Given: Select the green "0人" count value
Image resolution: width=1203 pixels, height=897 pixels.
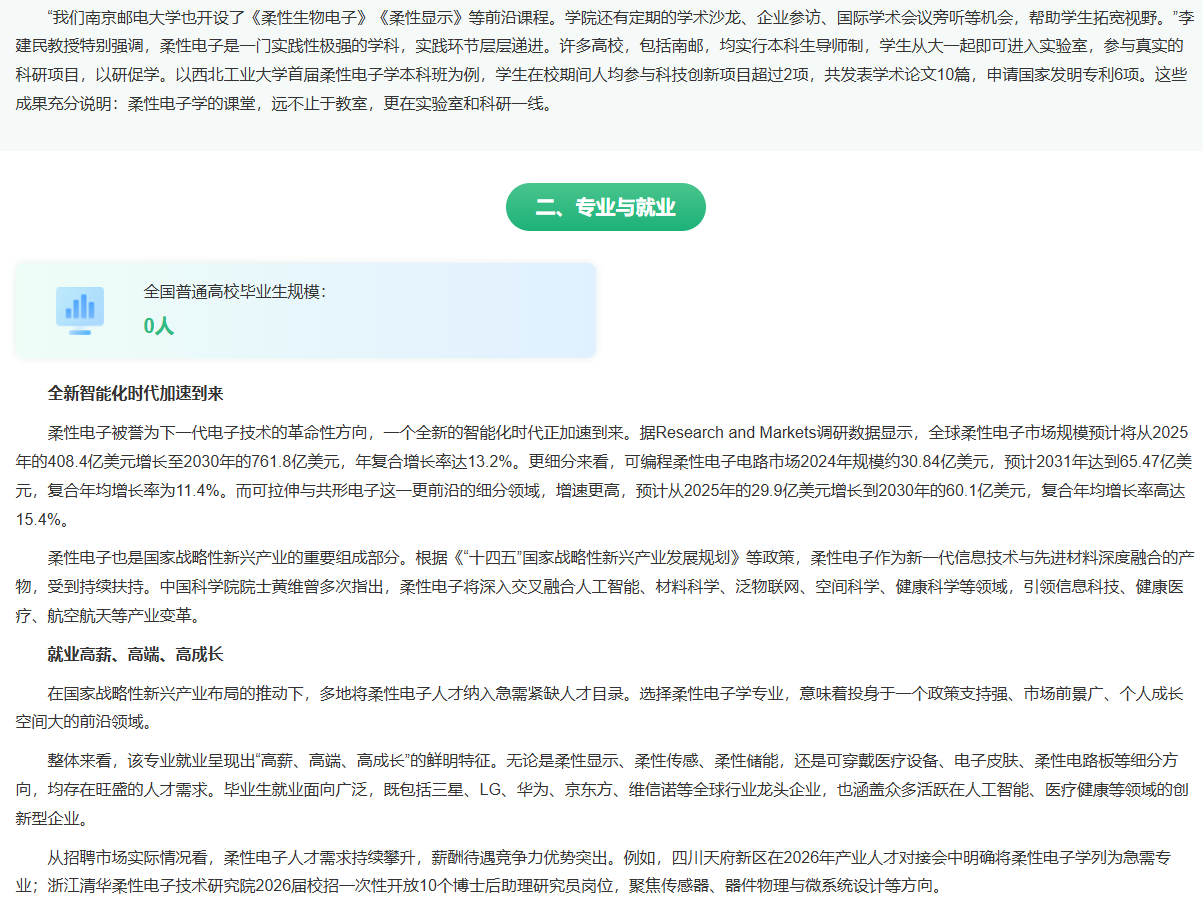Looking at the screenshot, I should coord(158,326).
